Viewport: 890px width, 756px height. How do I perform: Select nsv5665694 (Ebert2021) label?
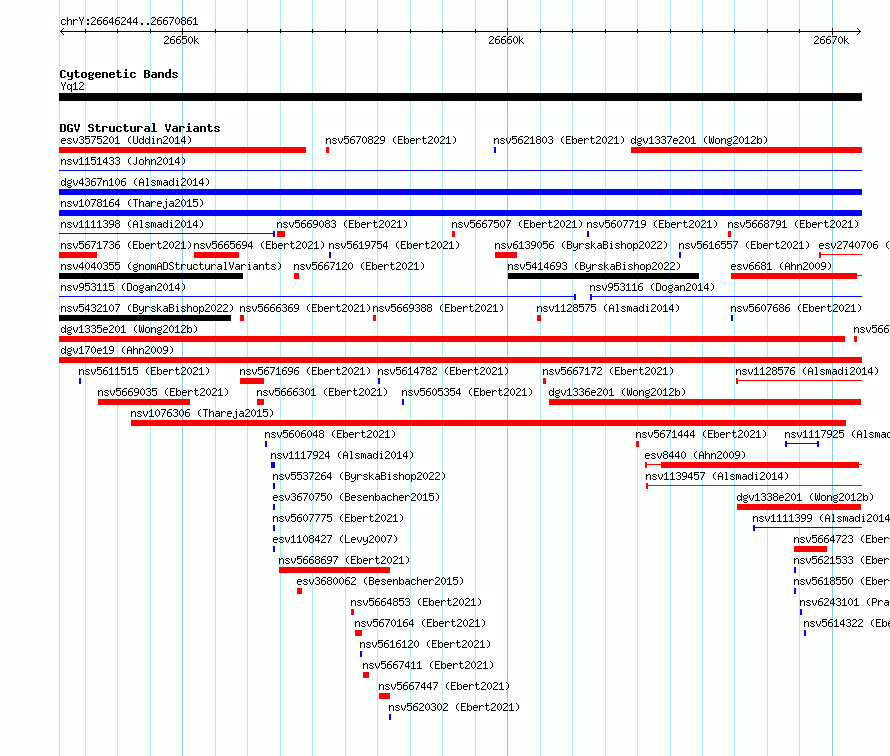(259, 245)
